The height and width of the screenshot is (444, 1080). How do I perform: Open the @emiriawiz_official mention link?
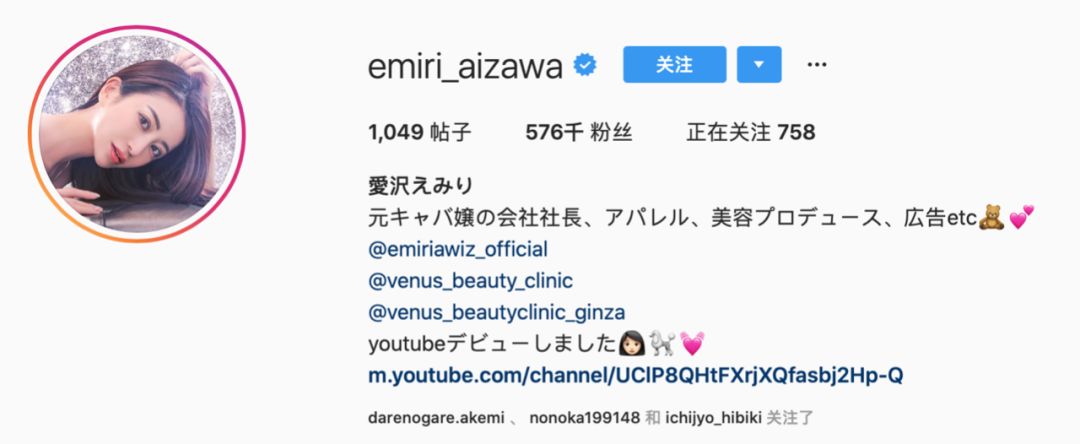click(458, 249)
